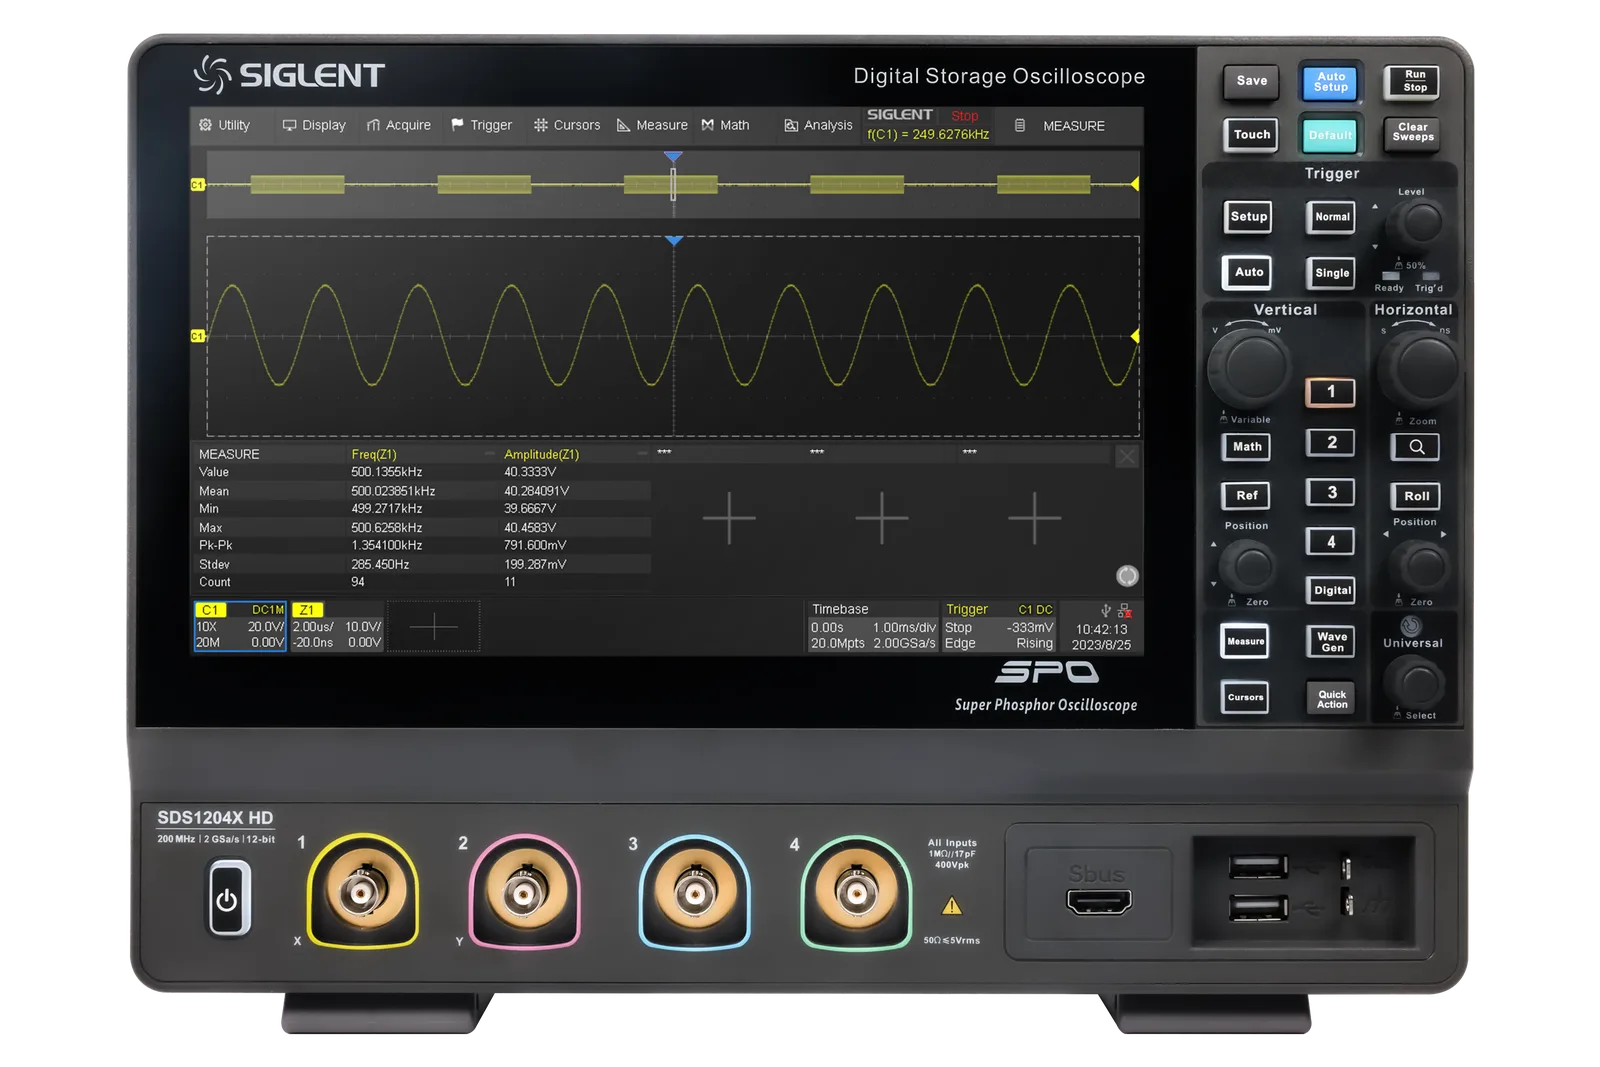Click the lower USB port
This screenshot has width=1600, height=1067.
1258,907
